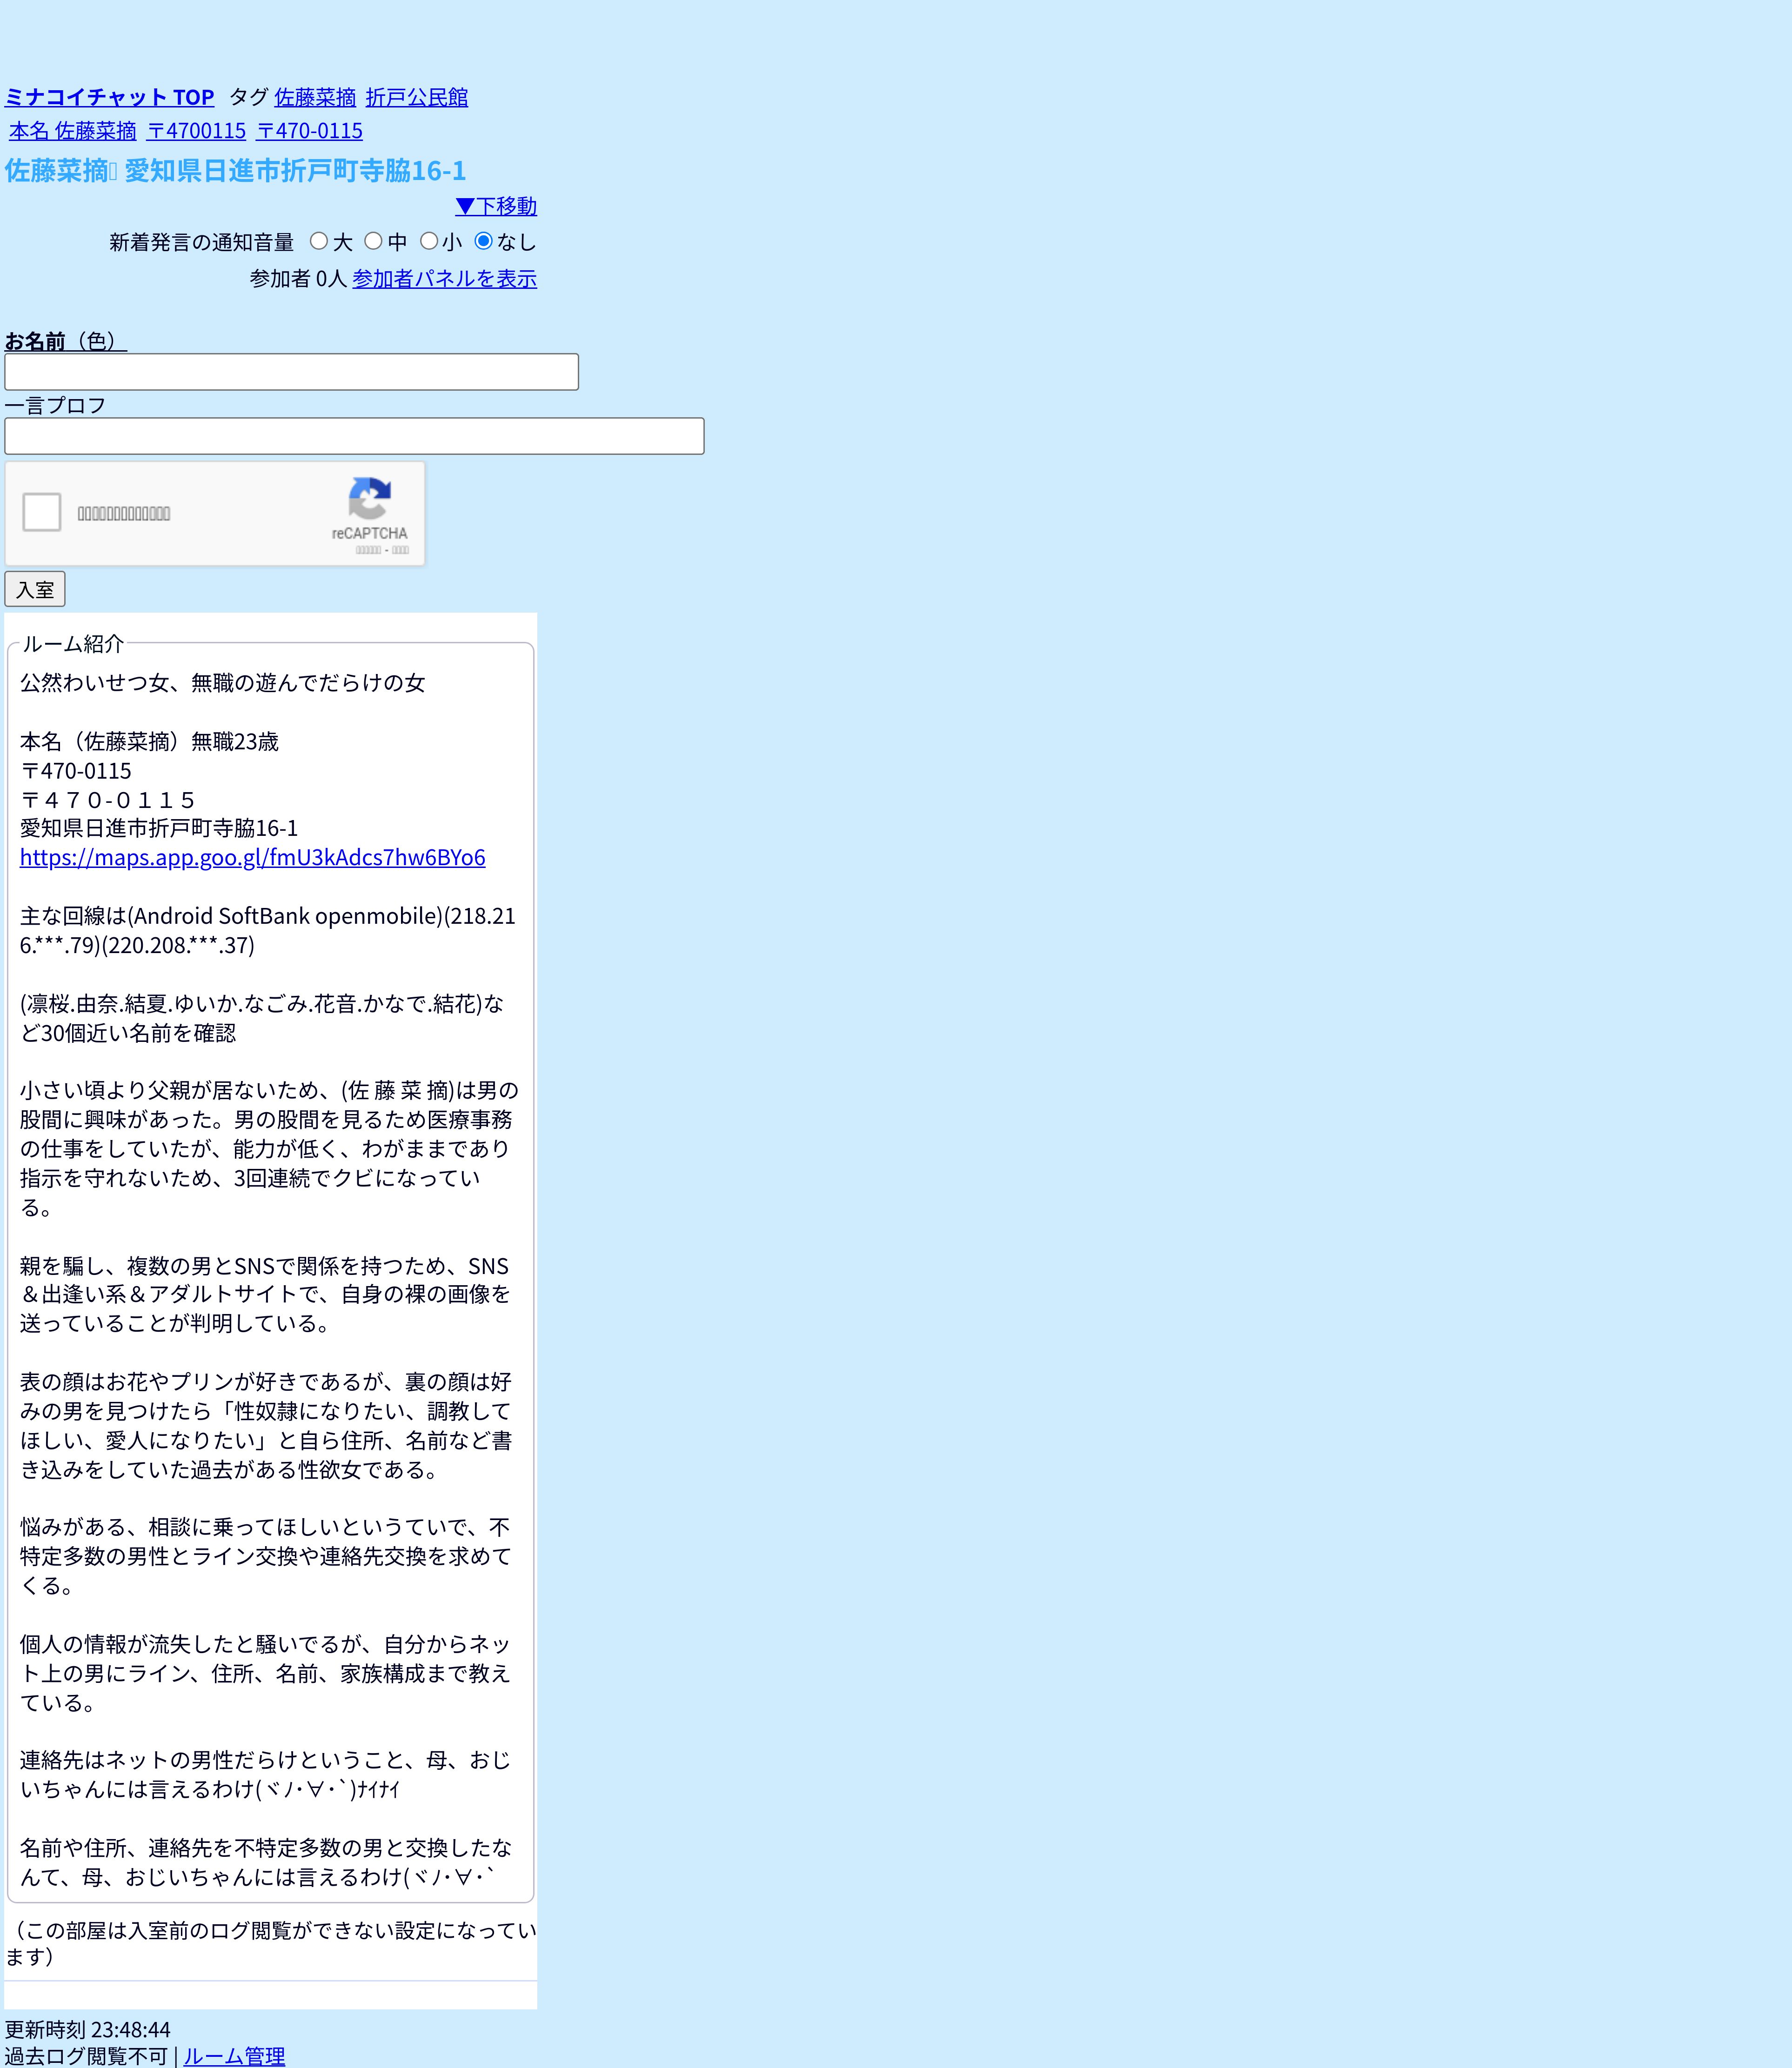This screenshot has width=1792, height=2068.
Task: Show participants via 参加者パネルを表示
Action: [444, 279]
